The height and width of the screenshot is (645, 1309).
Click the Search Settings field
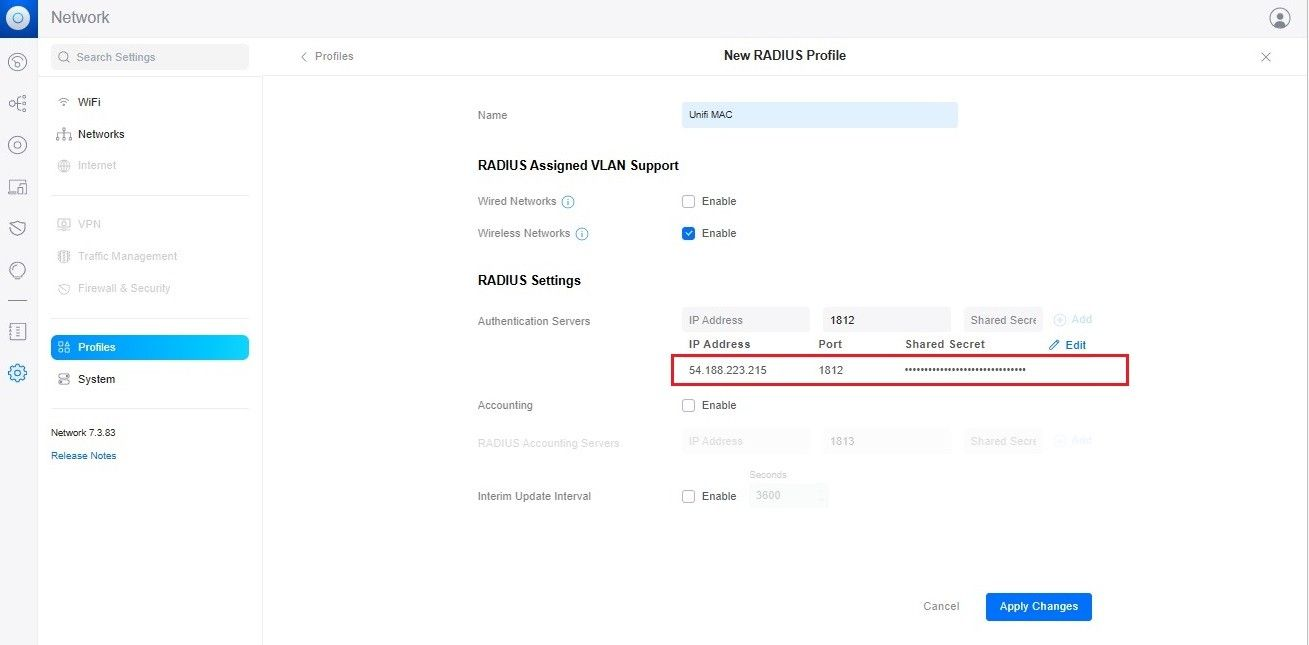coord(150,57)
